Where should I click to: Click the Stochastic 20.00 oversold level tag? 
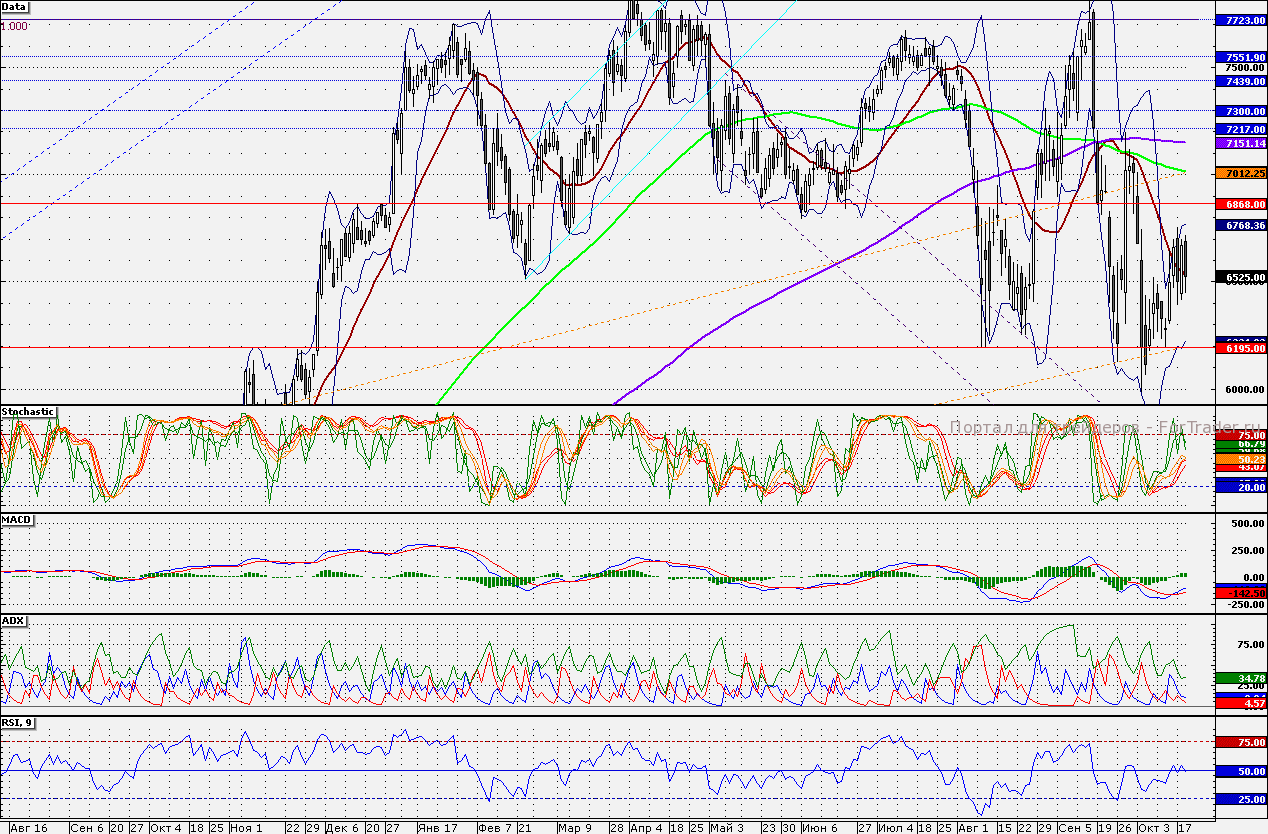pyautogui.click(x=1239, y=485)
